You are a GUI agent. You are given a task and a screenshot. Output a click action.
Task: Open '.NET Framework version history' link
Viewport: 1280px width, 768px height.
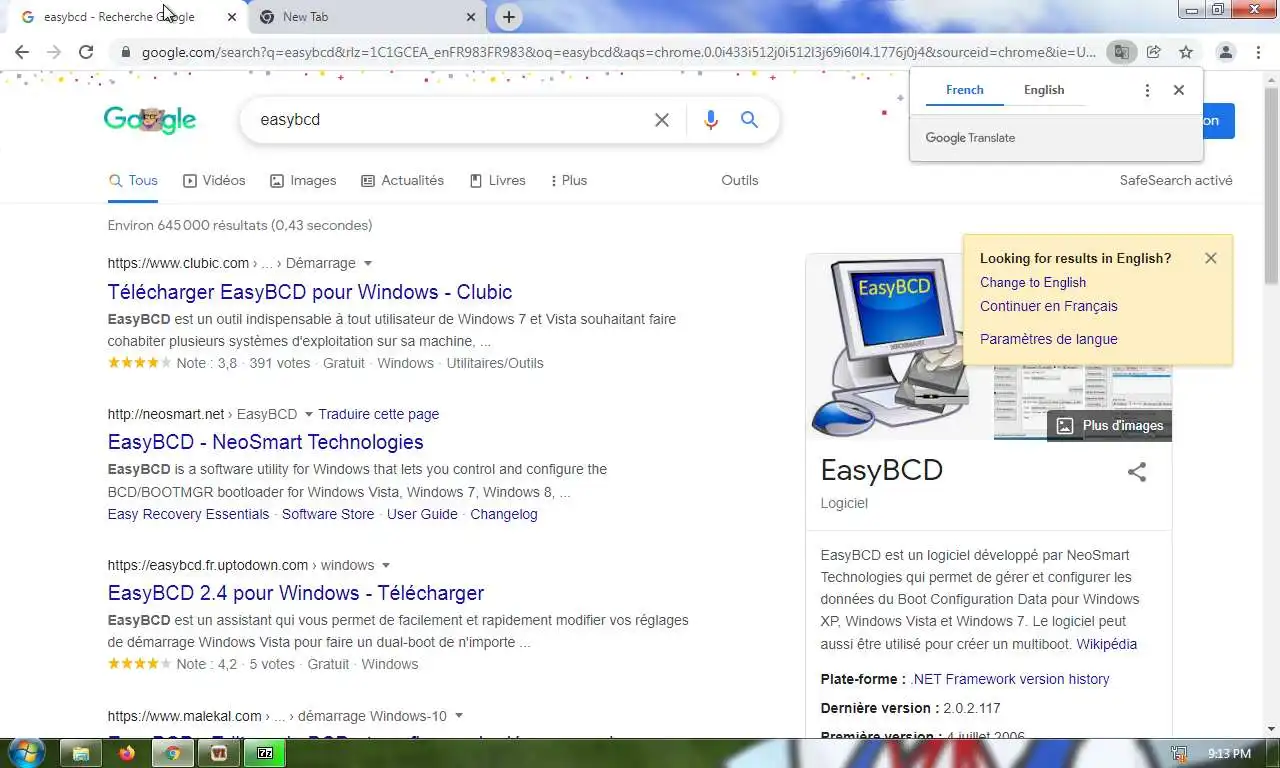[x=1010, y=679]
